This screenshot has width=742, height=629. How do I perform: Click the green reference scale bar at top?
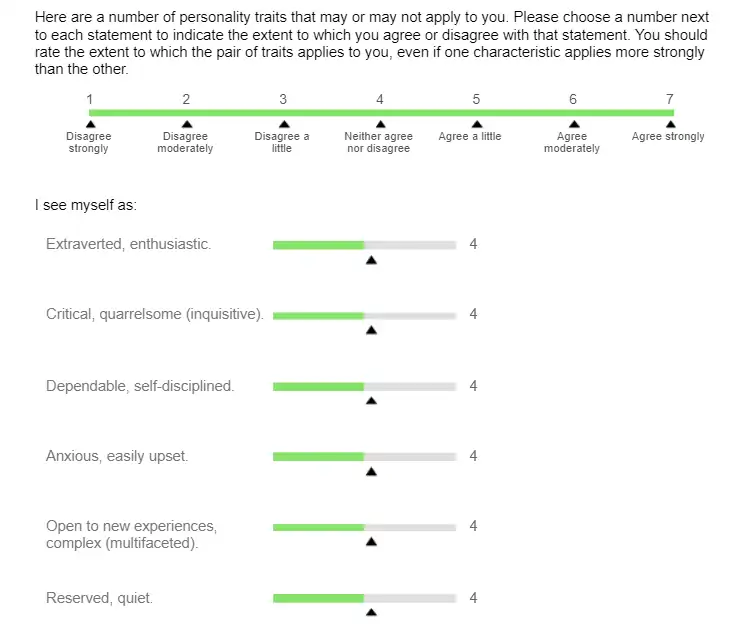coord(380,113)
